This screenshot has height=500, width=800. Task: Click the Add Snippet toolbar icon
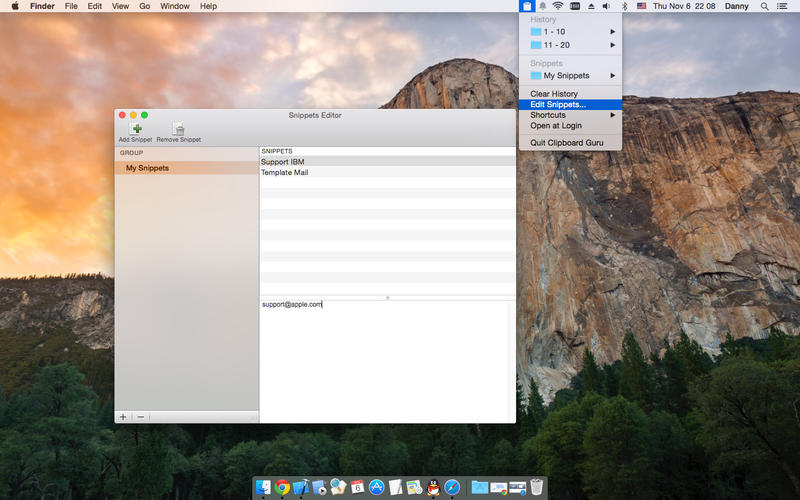click(x=136, y=132)
